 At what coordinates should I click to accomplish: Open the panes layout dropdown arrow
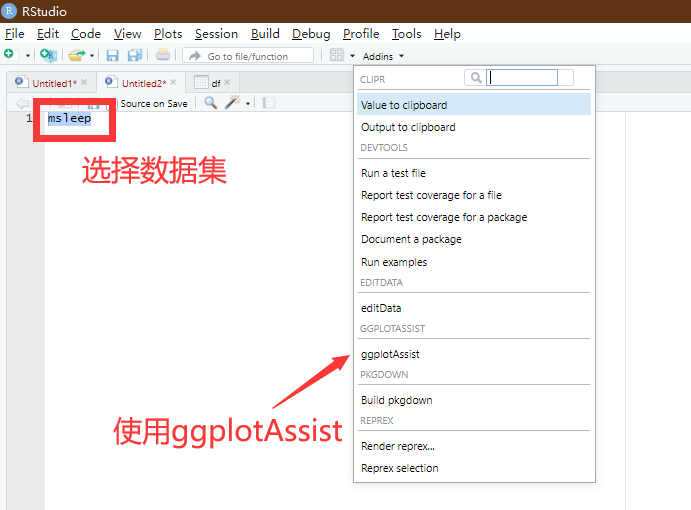point(352,56)
